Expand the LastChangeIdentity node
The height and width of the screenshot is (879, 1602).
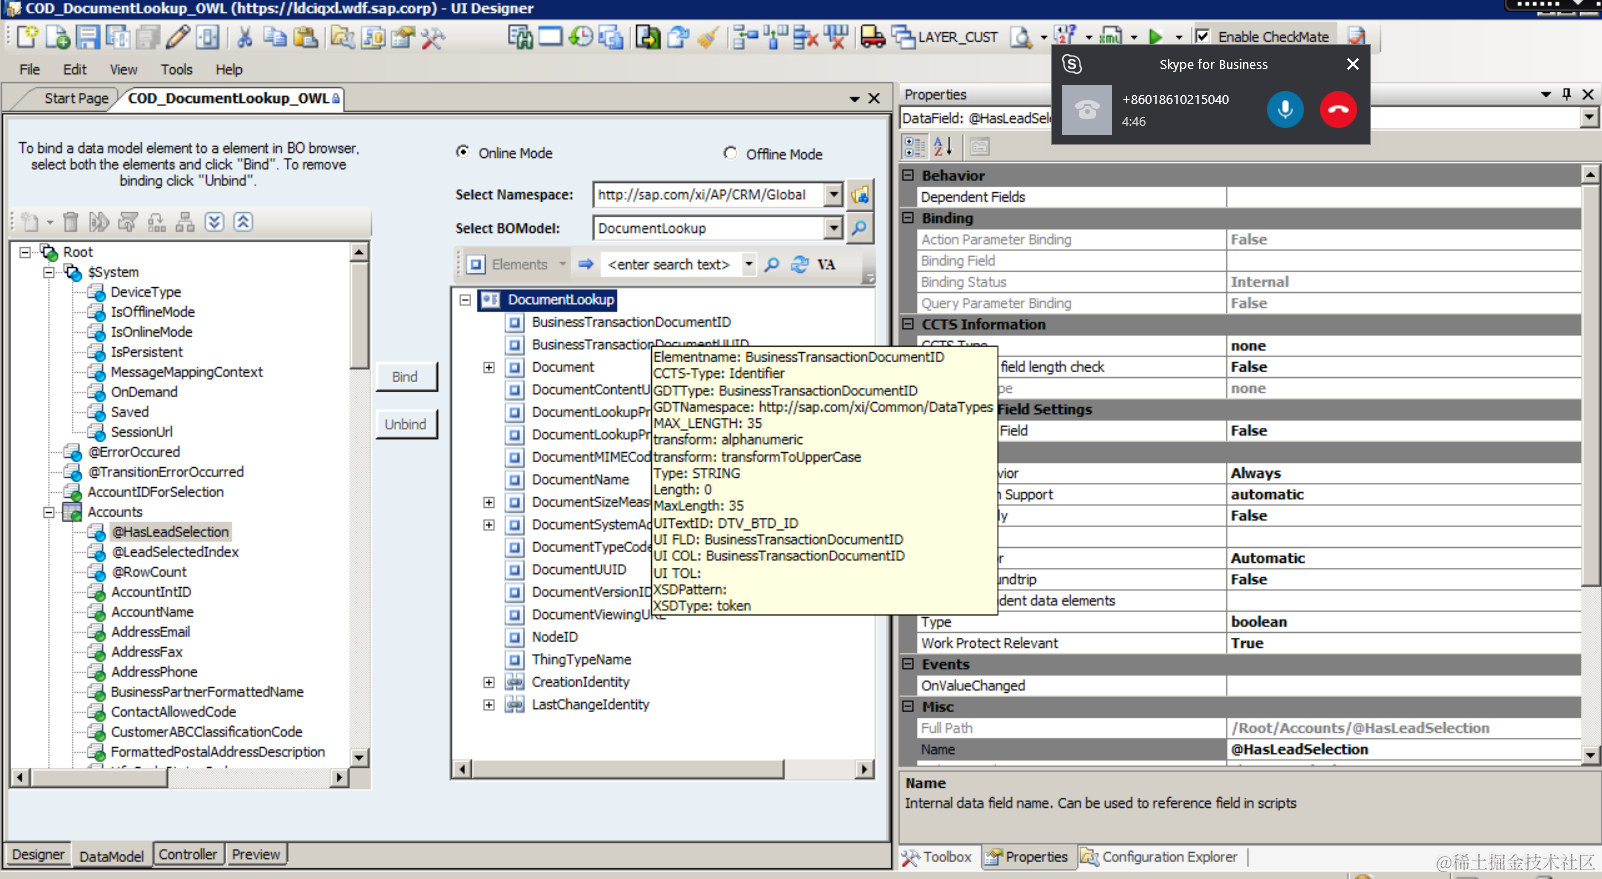[489, 705]
